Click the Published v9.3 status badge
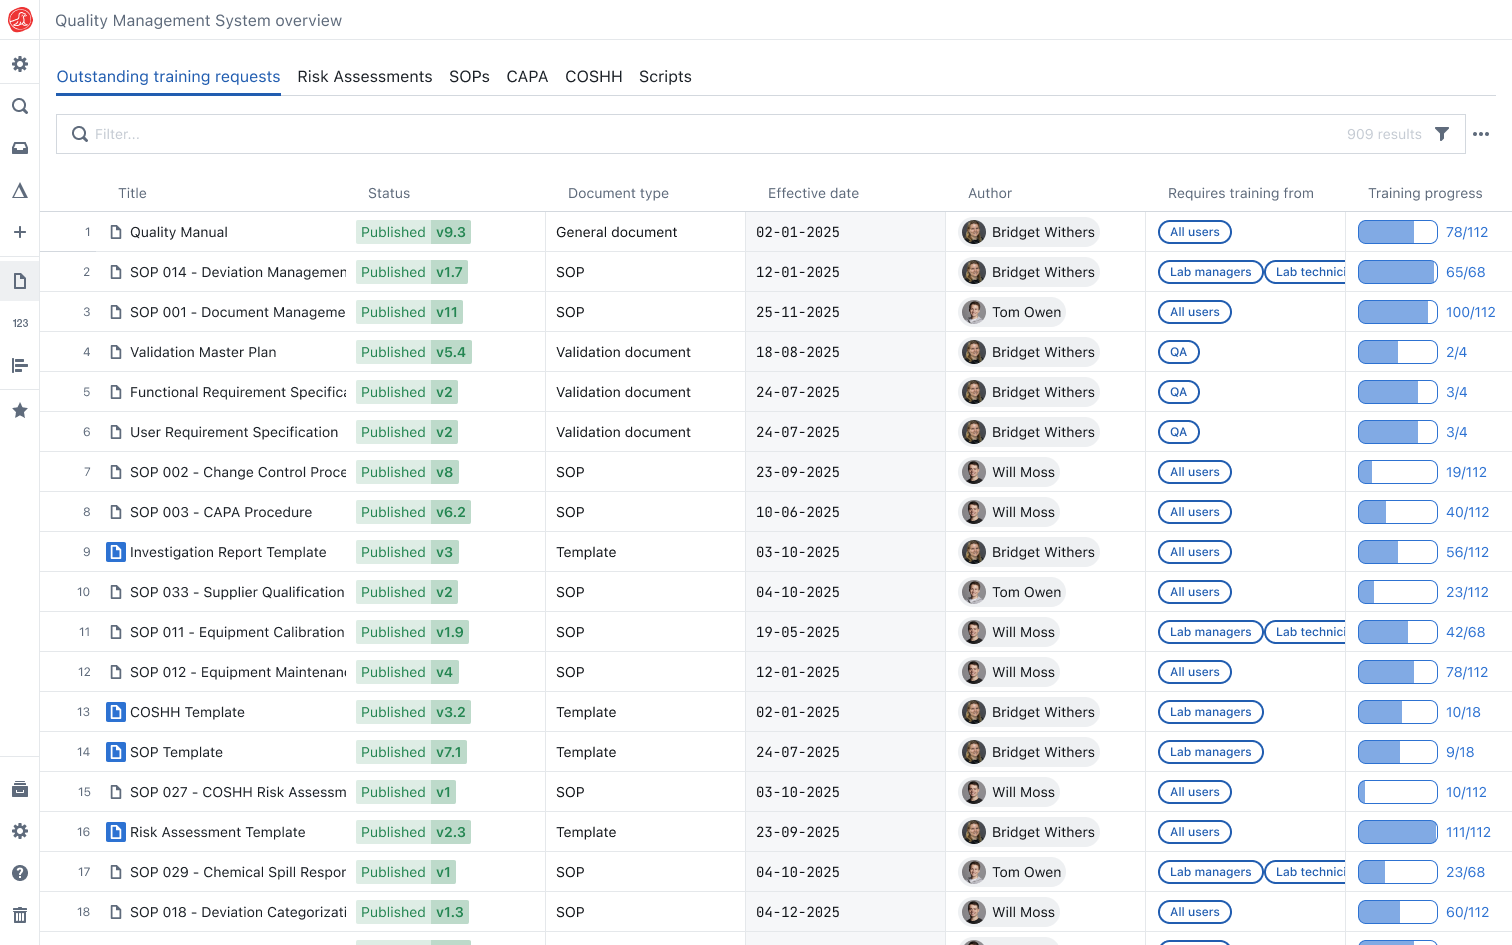1512x945 pixels. point(413,232)
